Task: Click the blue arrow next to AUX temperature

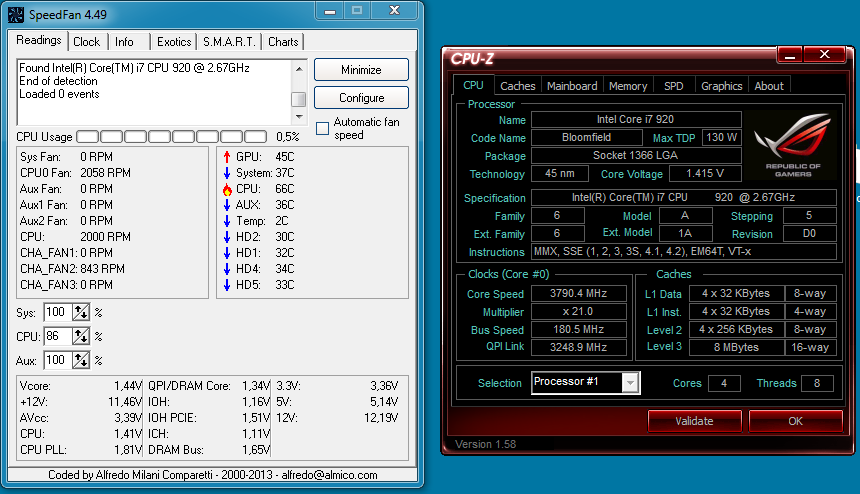Action: click(226, 205)
